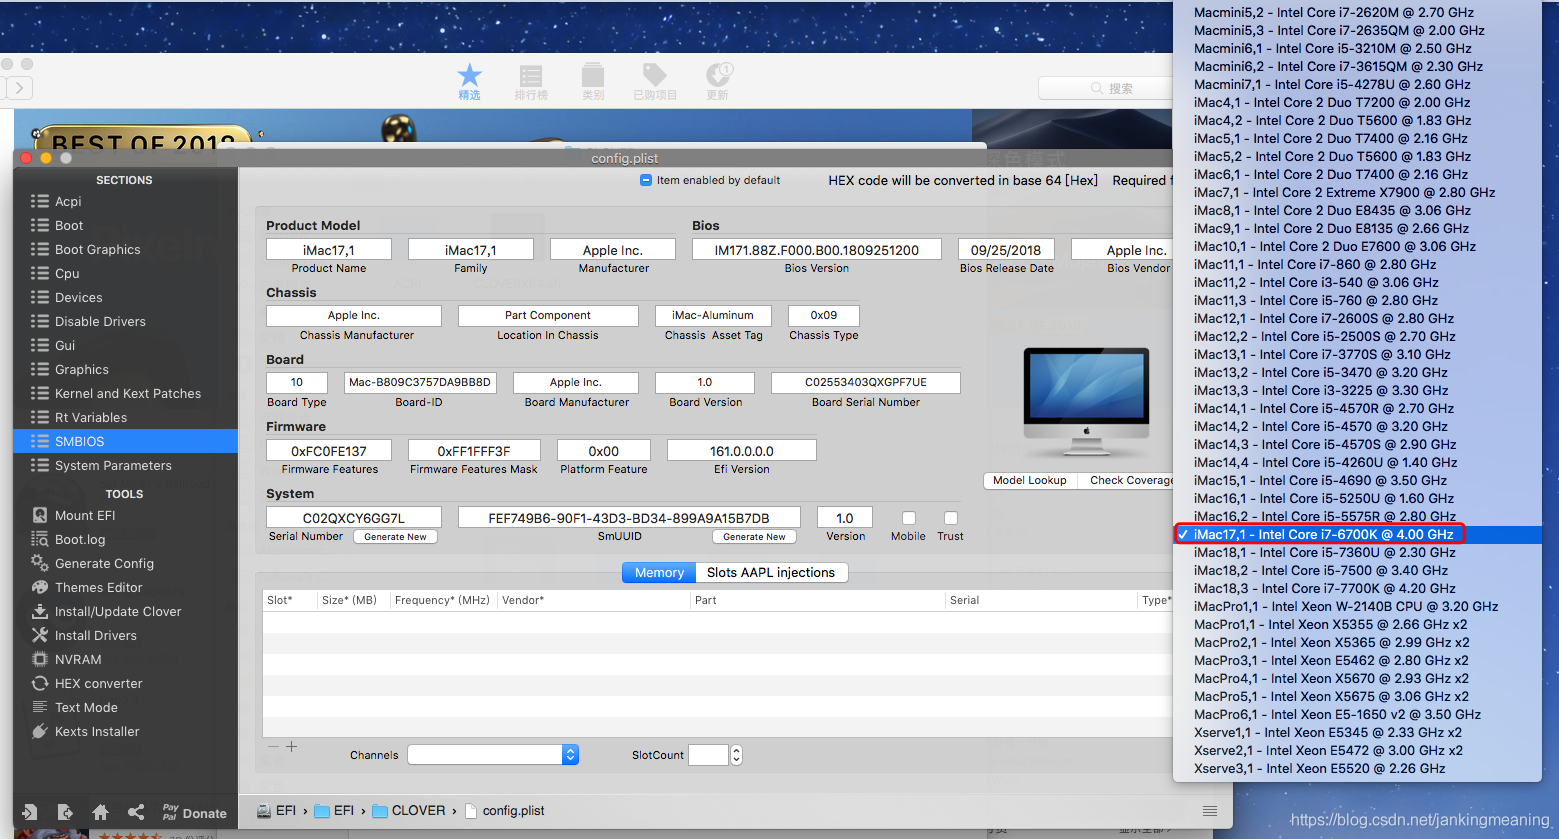Click the export configuration icon
The width and height of the screenshot is (1559, 839).
(65, 812)
